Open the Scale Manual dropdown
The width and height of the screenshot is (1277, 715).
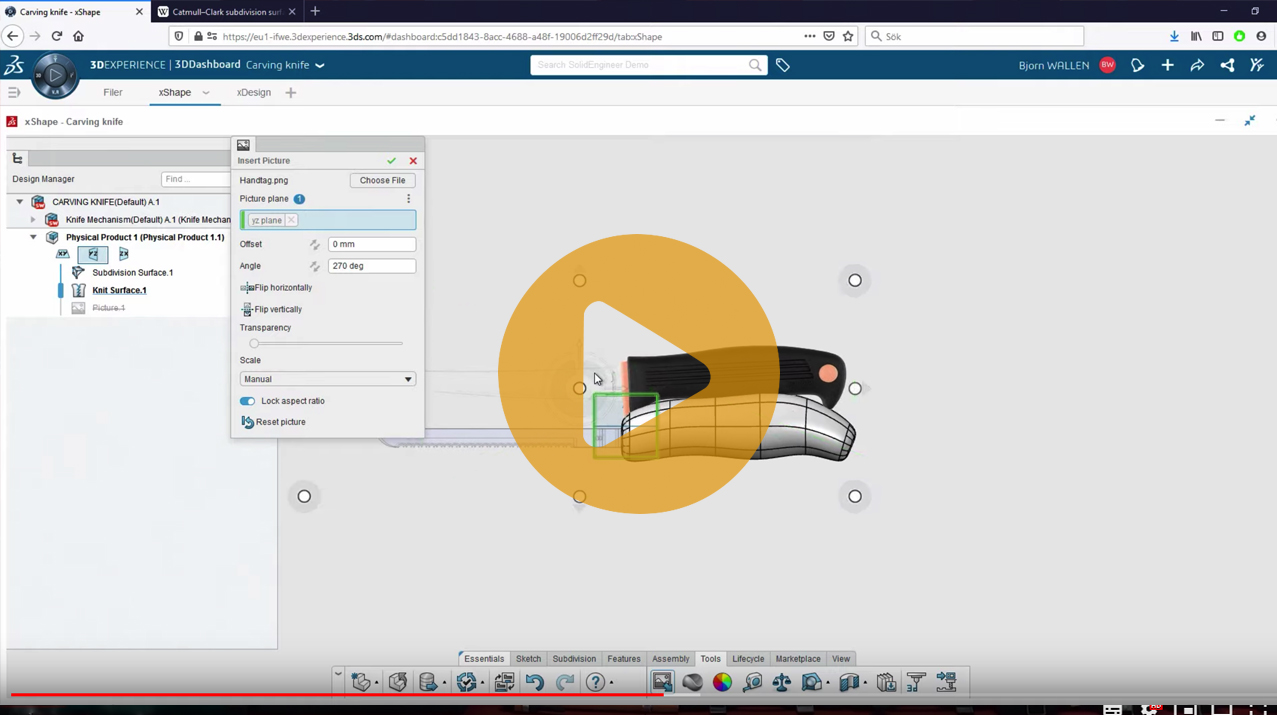coord(327,379)
